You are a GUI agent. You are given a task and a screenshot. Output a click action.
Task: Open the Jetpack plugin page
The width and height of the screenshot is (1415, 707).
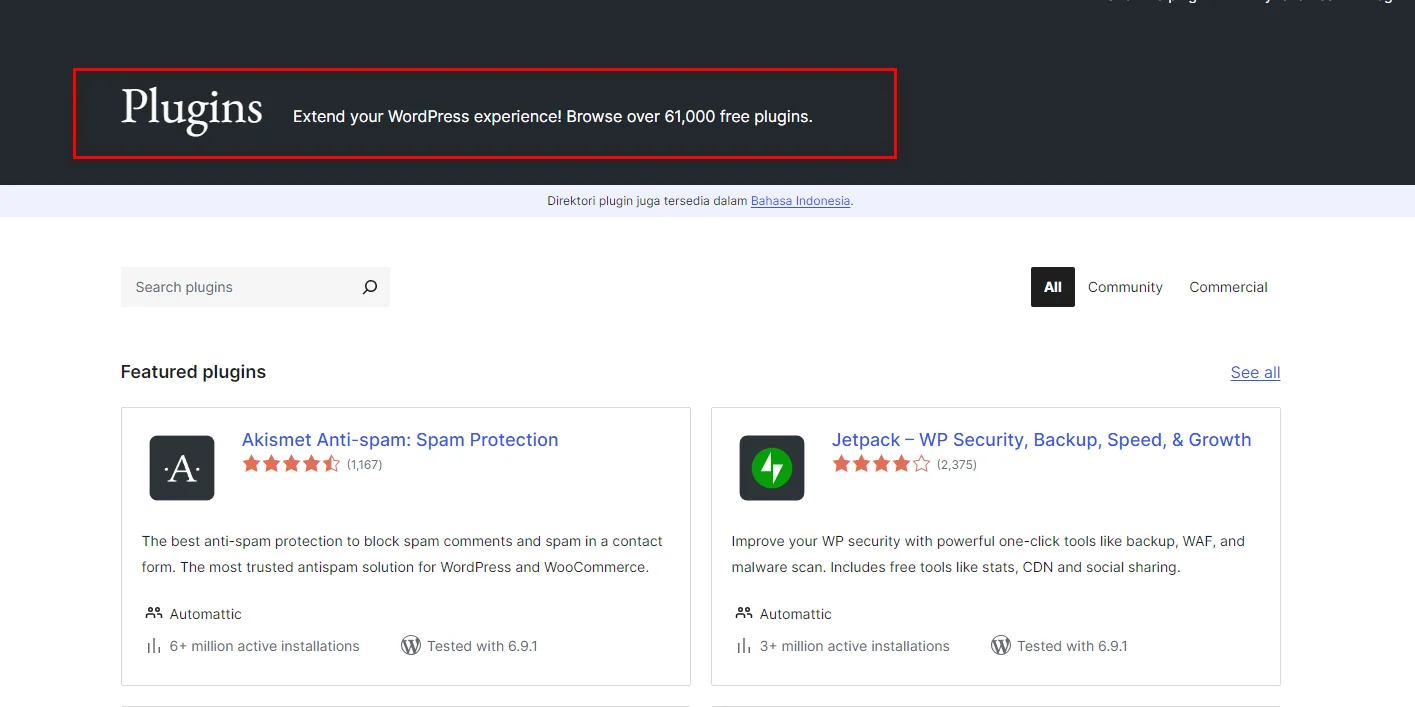tap(1041, 439)
